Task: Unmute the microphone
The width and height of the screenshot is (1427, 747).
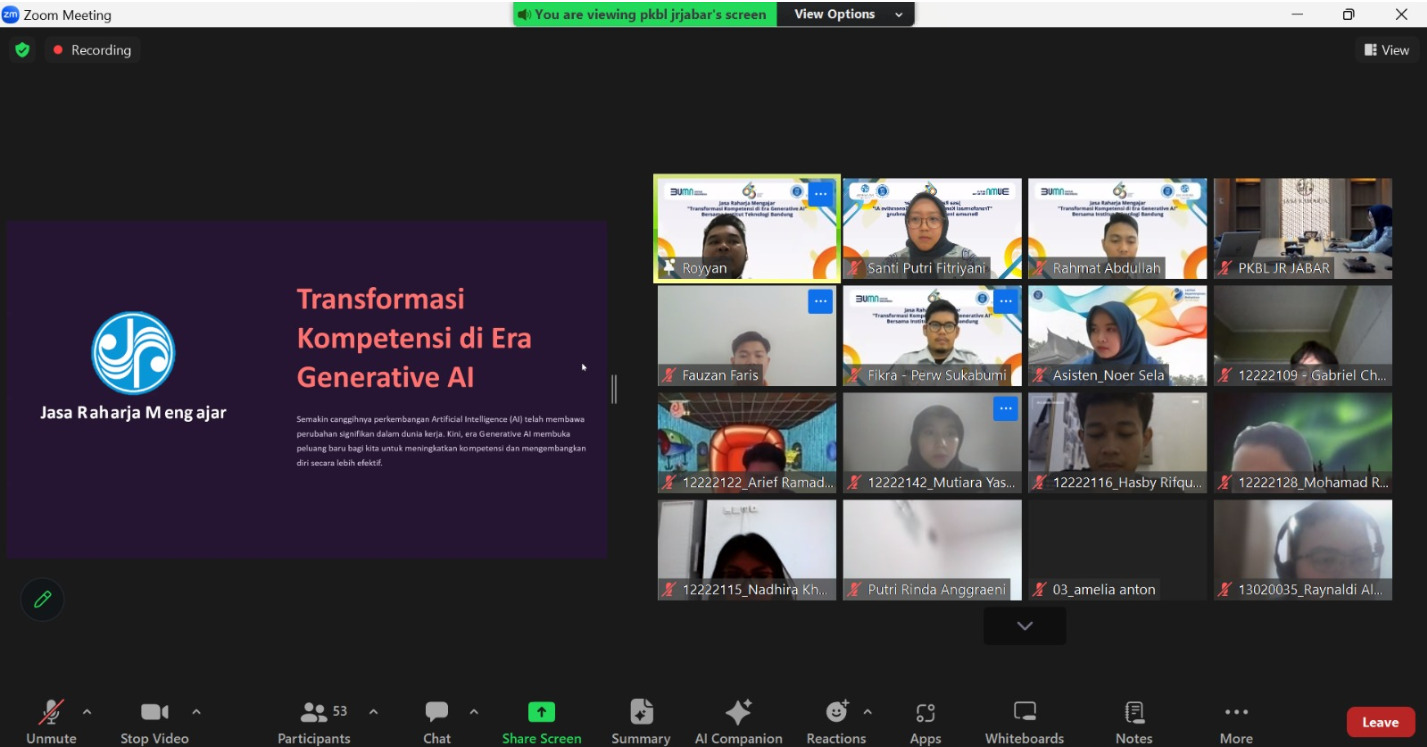Action: [51, 722]
